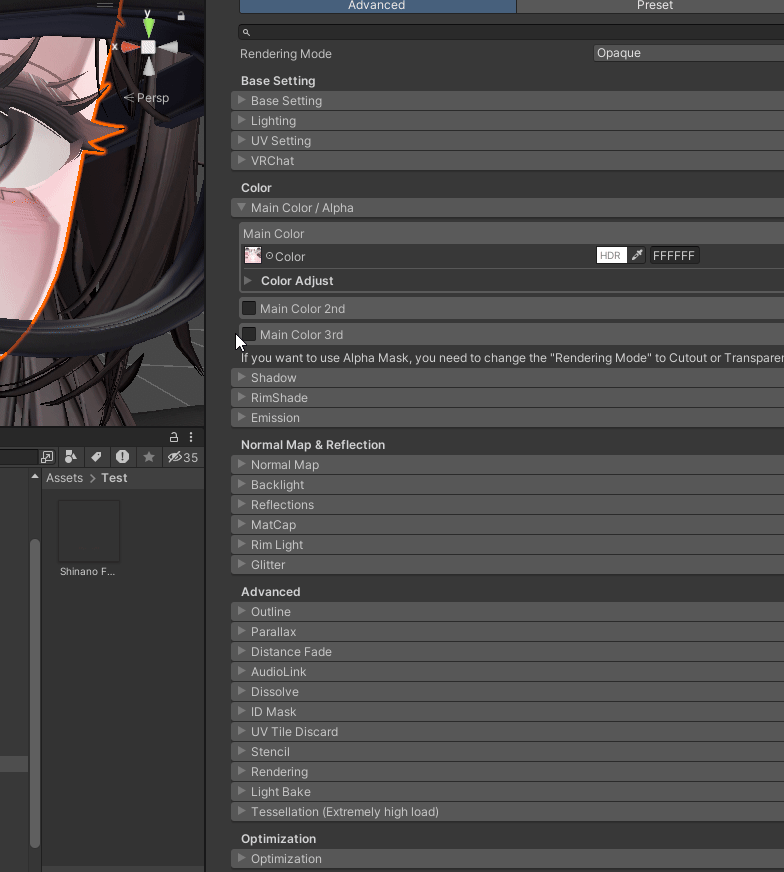
Task: Click the search by label tag icon
Action: click(x=96, y=457)
